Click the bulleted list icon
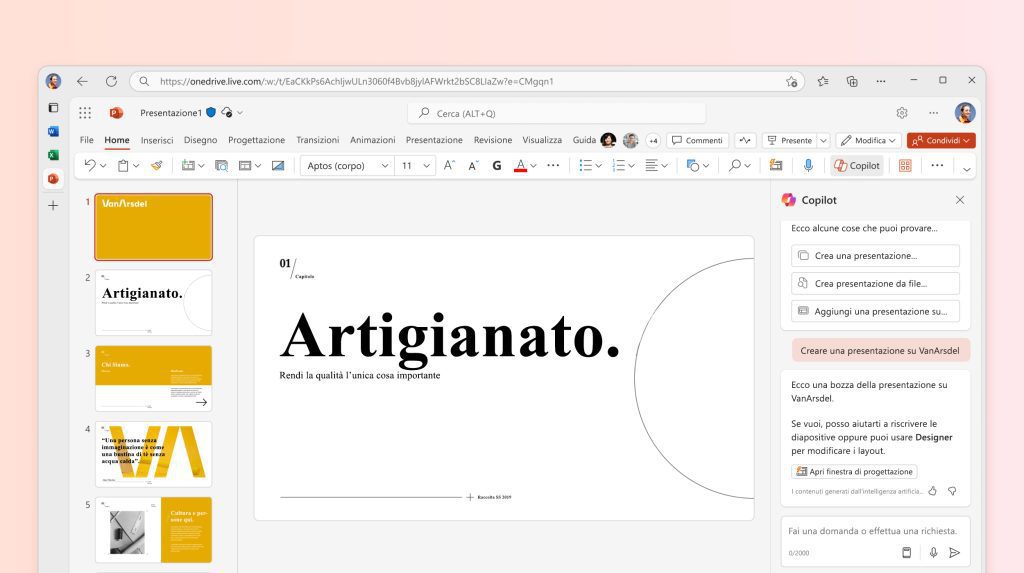1024x573 pixels. click(585, 165)
